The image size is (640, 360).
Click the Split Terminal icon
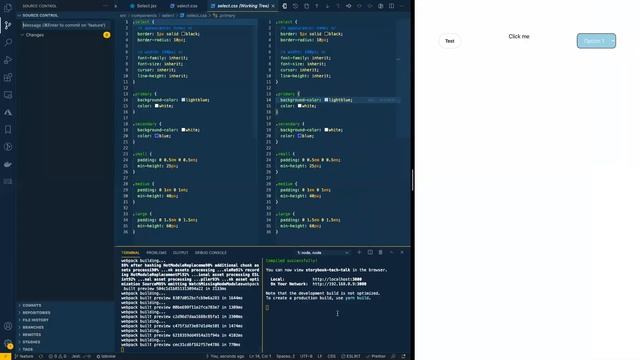tap(370, 253)
